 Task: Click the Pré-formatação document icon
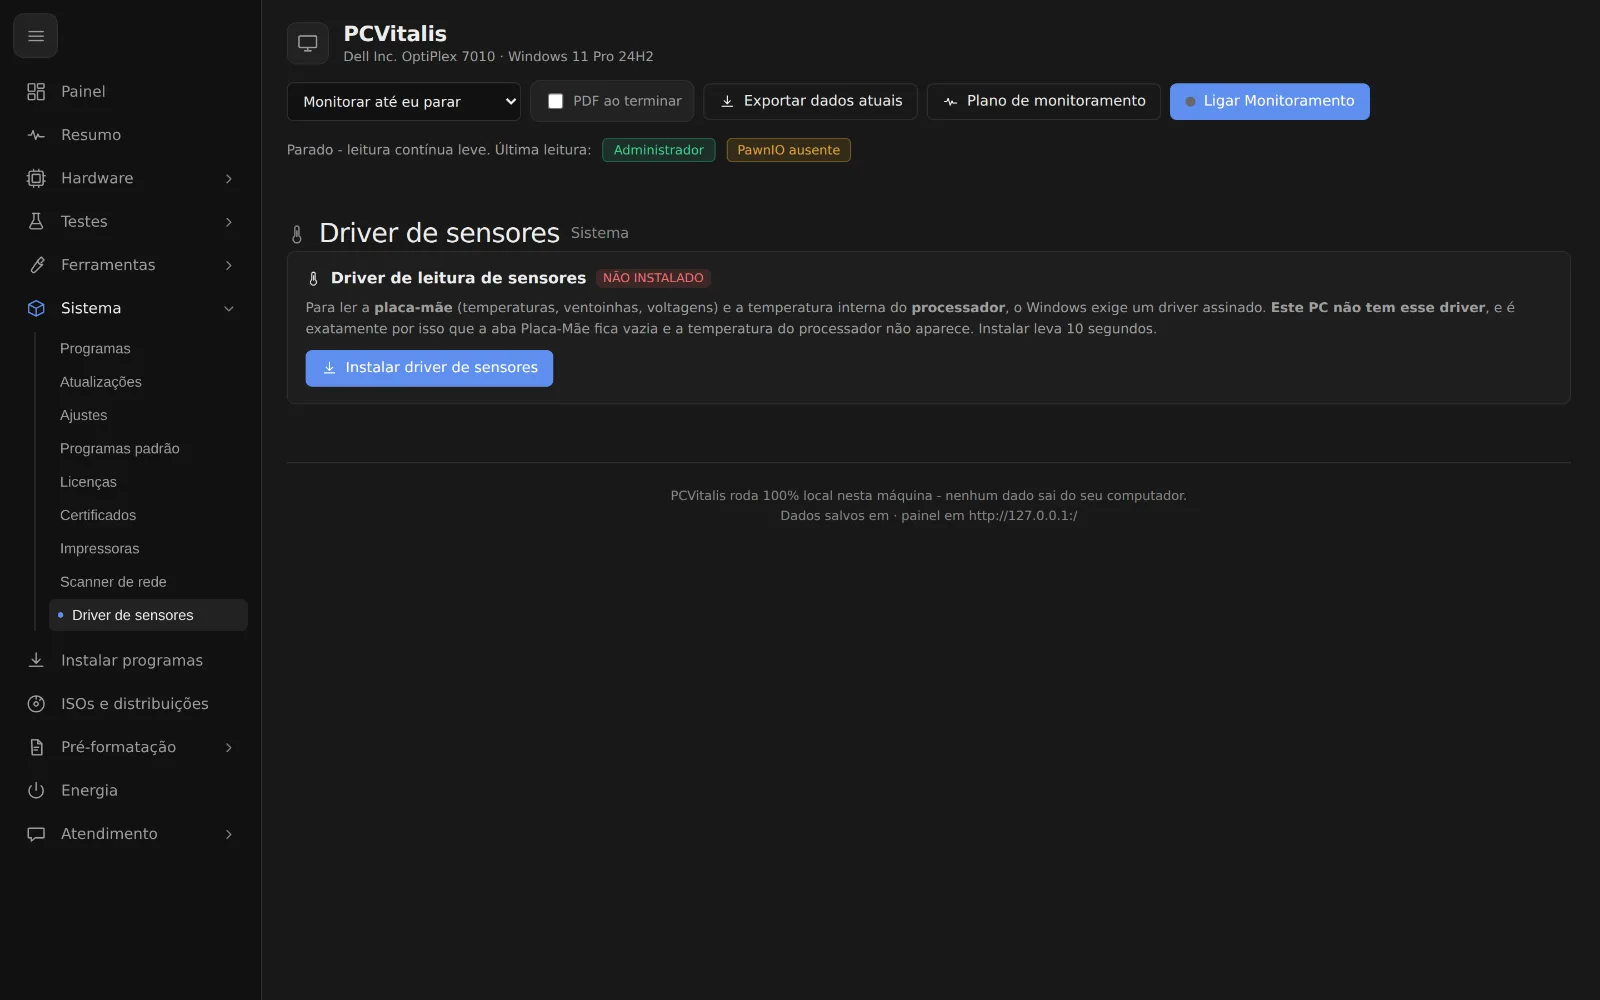coord(36,747)
